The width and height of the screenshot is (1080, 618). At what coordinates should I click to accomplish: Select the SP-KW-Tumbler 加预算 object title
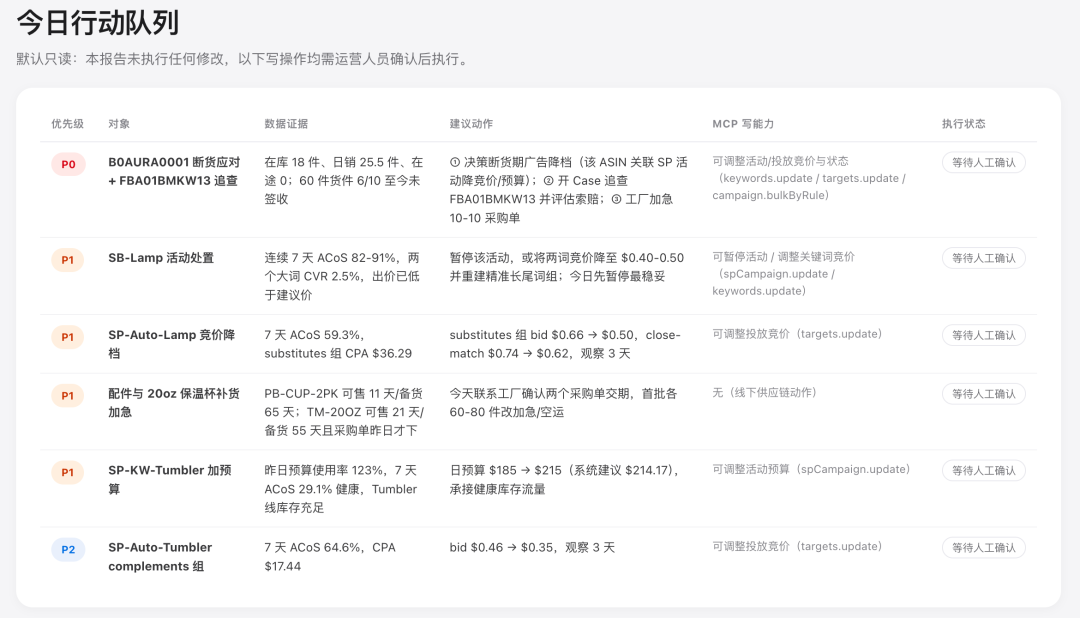click(169, 480)
